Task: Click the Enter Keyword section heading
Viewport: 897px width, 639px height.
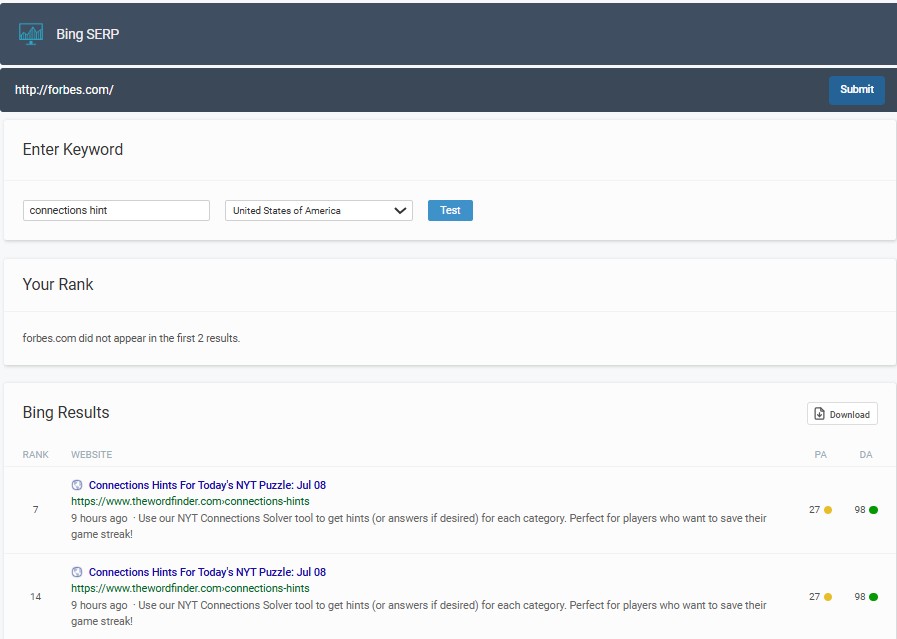Action: (73, 149)
